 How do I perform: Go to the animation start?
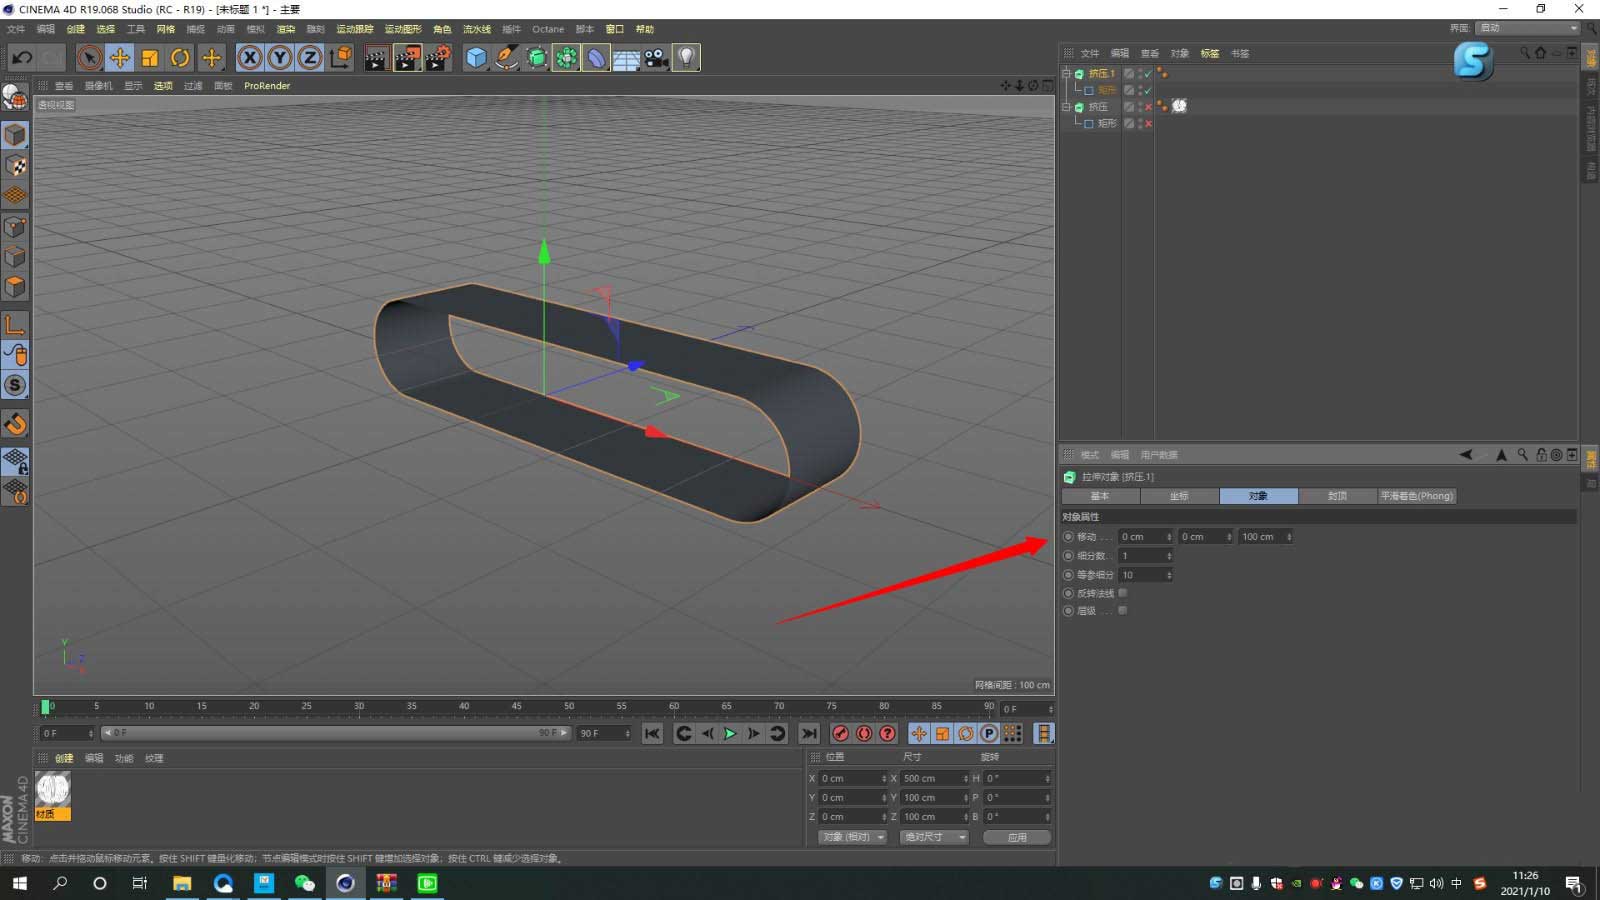652,734
